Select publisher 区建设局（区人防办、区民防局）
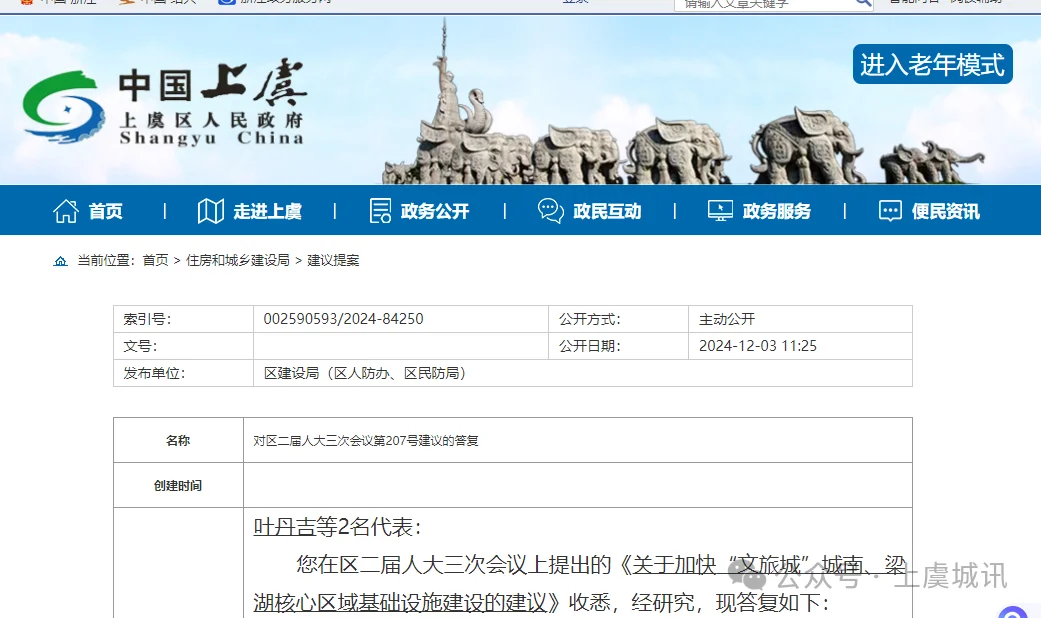Screen dimensions: 1041x618 coord(365,373)
